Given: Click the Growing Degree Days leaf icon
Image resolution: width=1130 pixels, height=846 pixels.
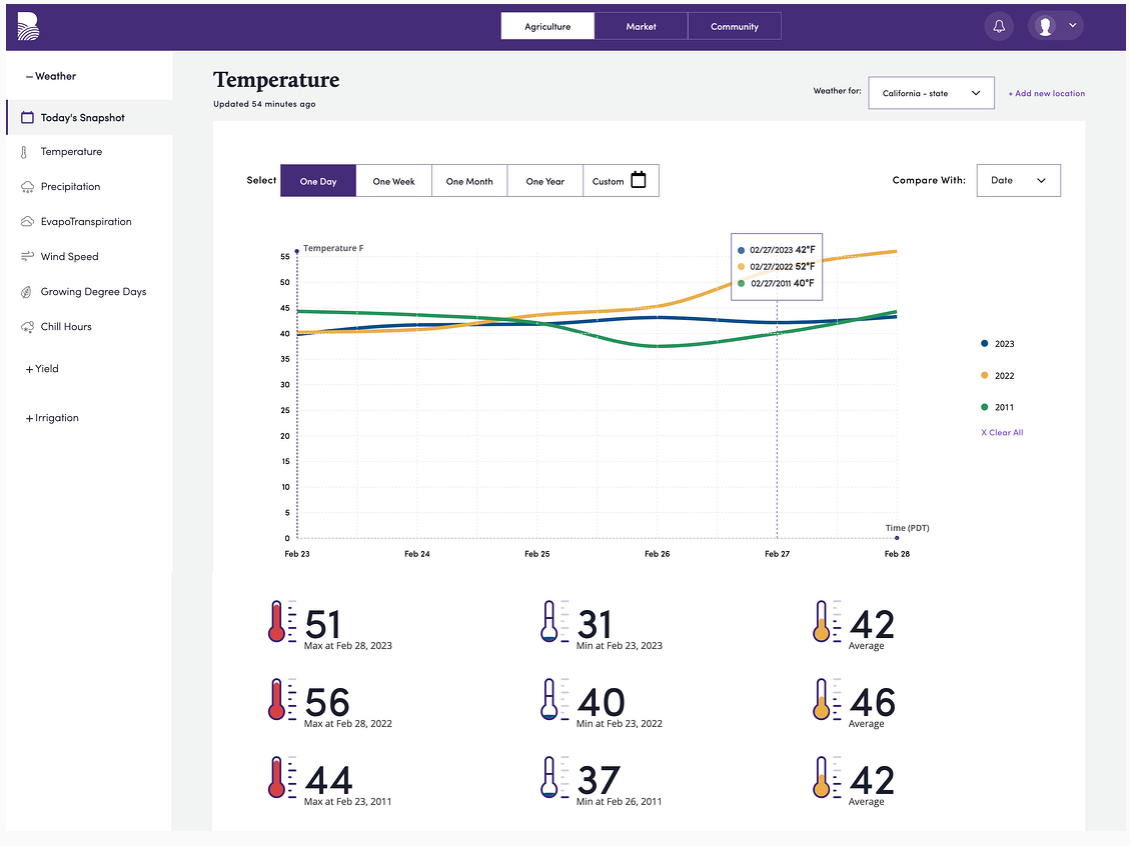Looking at the screenshot, I should pyautogui.click(x=27, y=292).
